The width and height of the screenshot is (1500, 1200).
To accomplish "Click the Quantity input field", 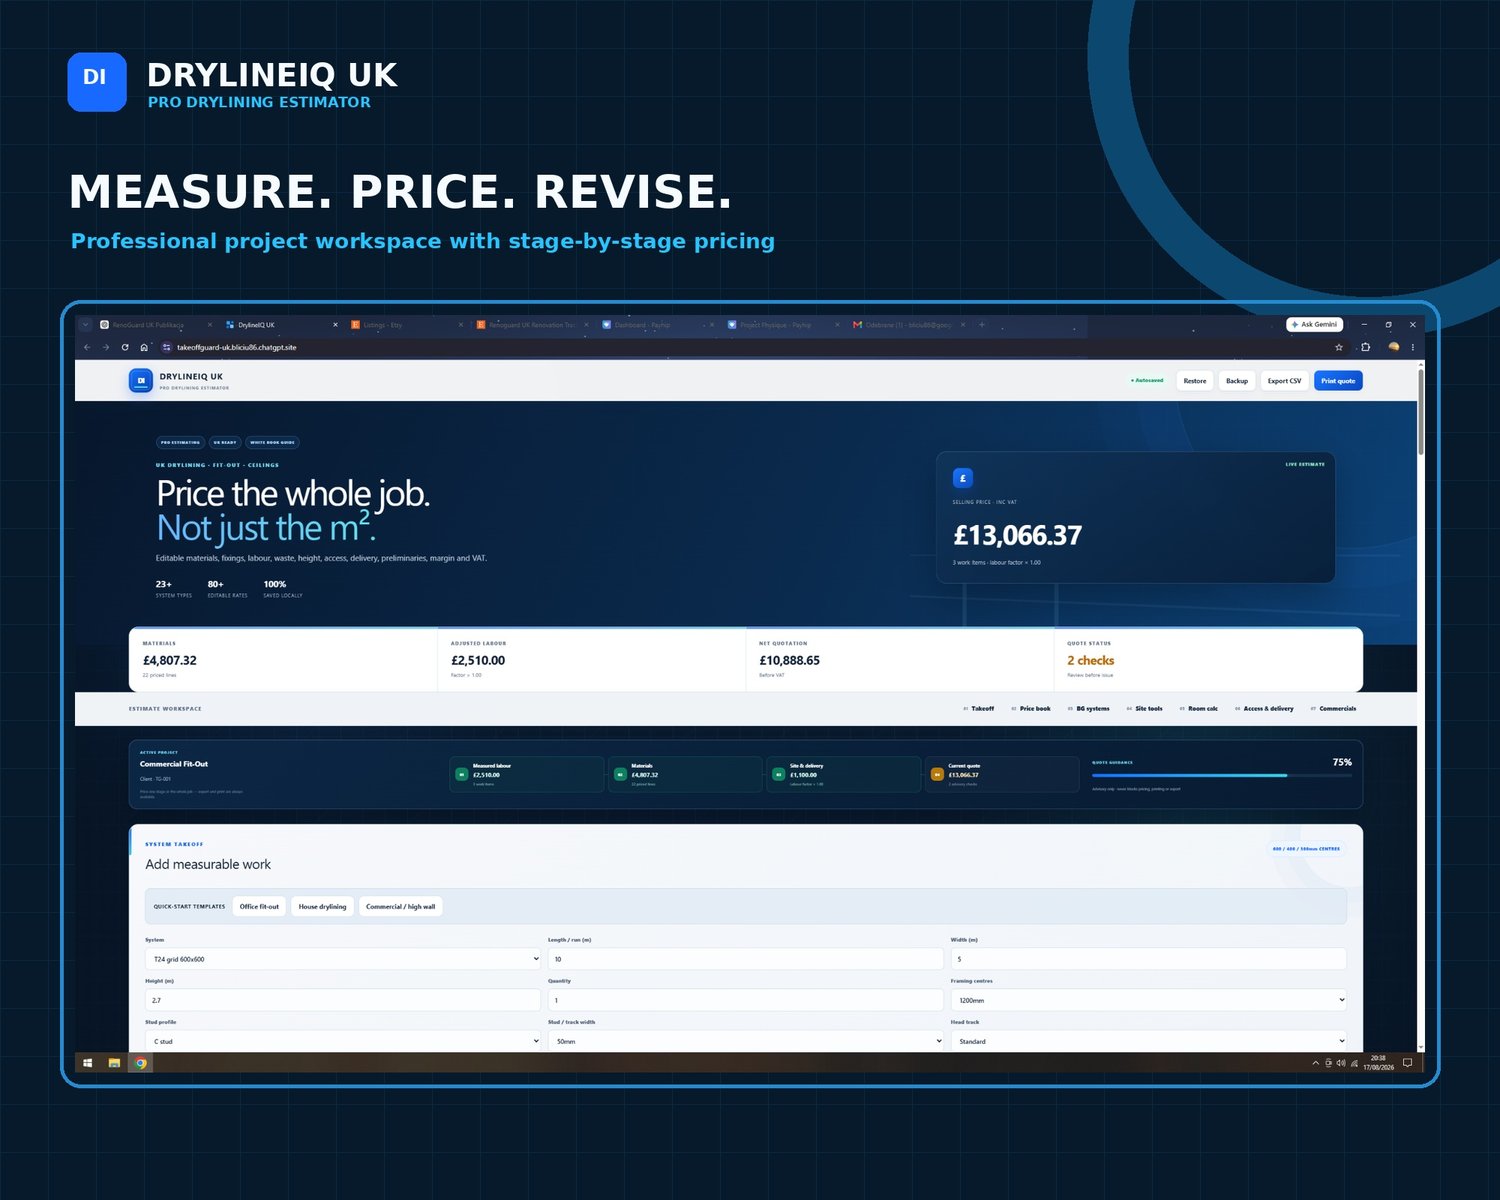I will click(746, 1000).
